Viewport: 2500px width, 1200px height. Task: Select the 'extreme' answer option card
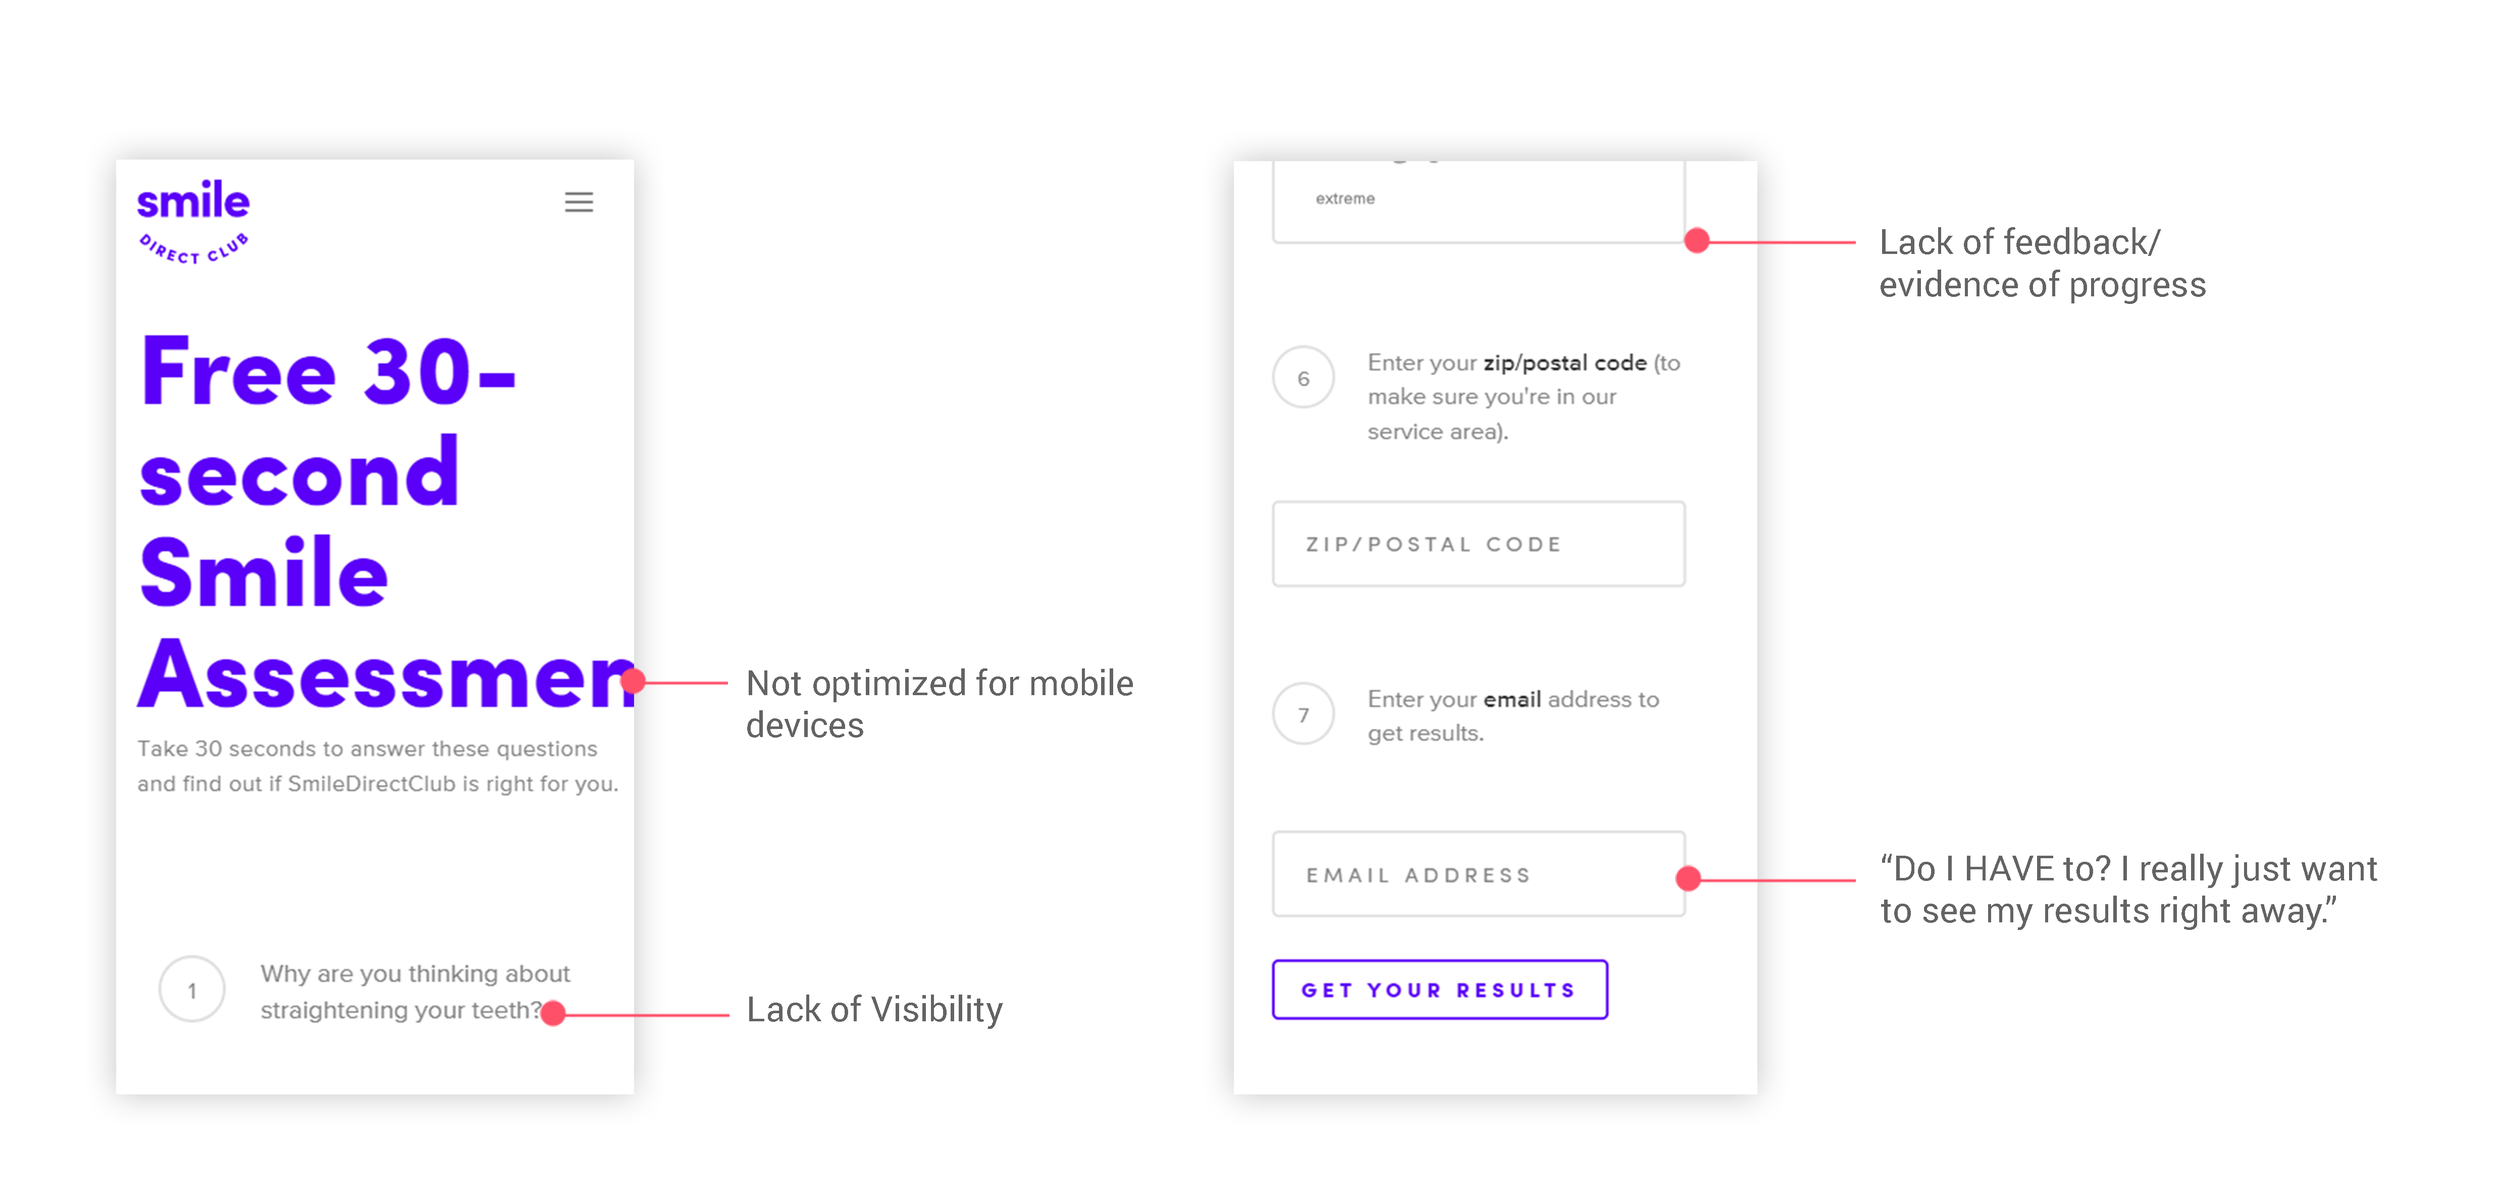1478,201
